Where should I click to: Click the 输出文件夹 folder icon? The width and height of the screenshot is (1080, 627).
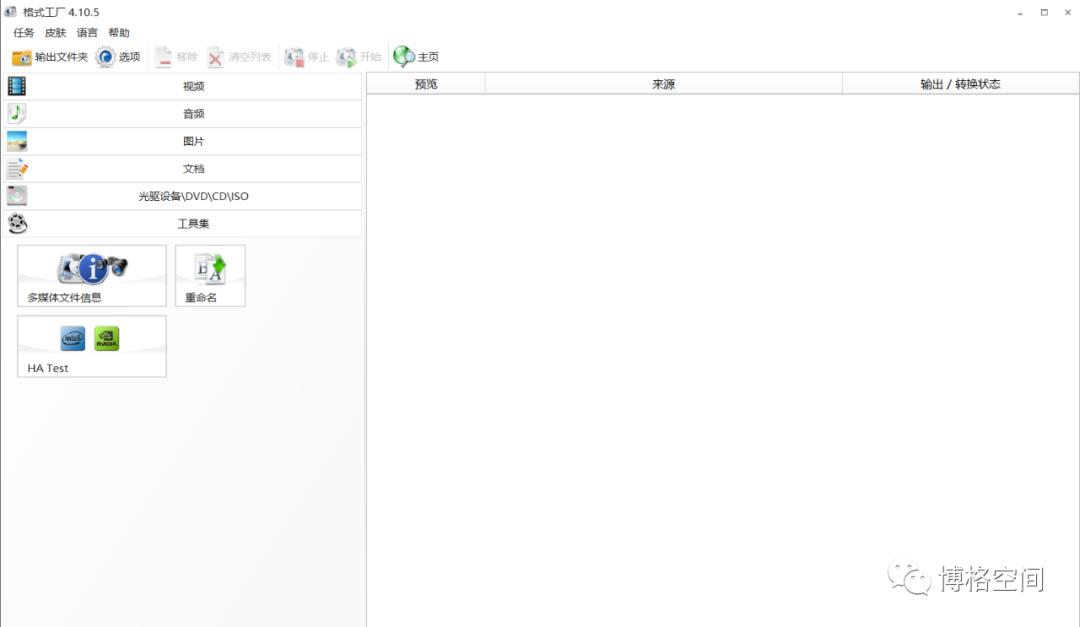click(21, 57)
